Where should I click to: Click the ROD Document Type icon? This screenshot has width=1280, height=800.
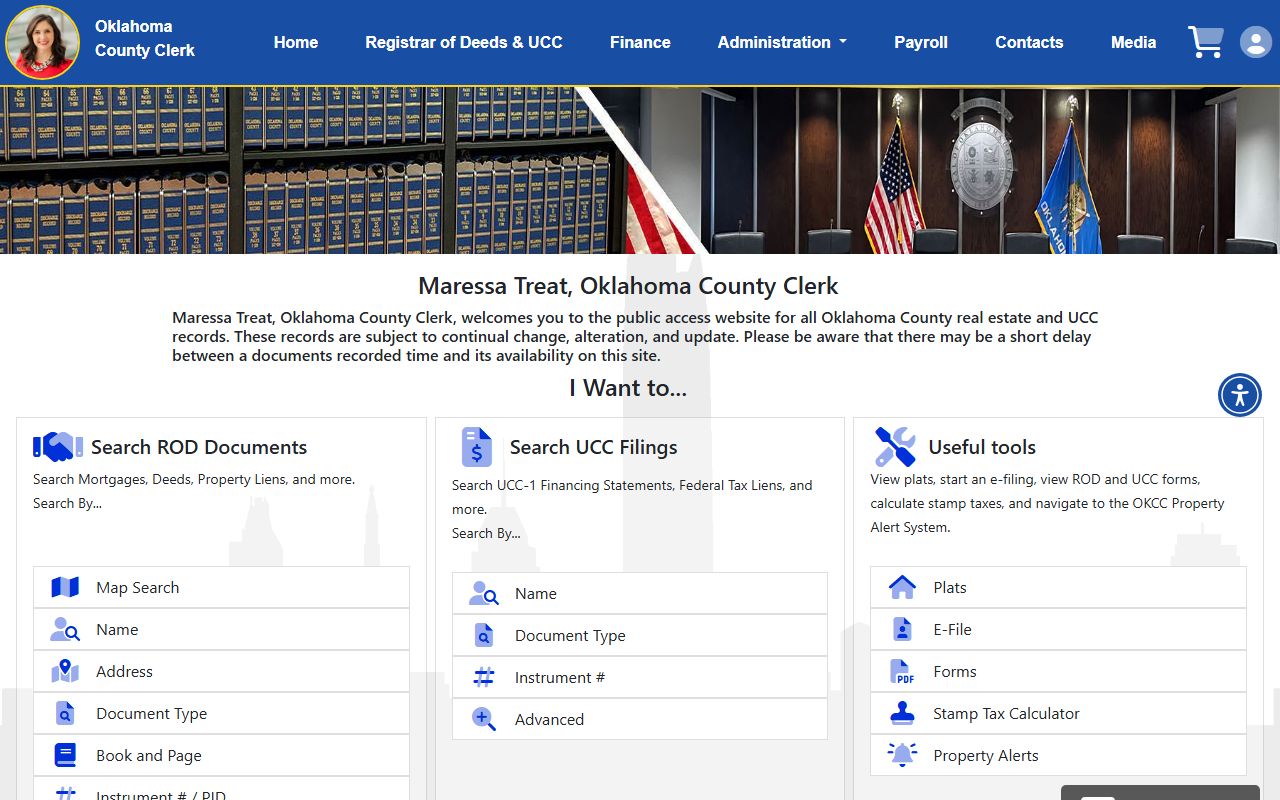click(65, 713)
